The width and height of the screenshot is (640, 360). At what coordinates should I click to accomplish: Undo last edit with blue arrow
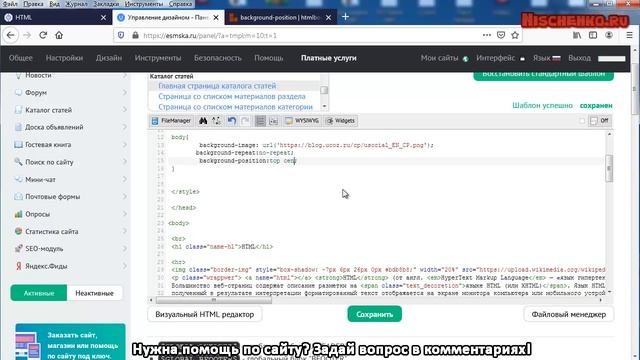(232, 121)
